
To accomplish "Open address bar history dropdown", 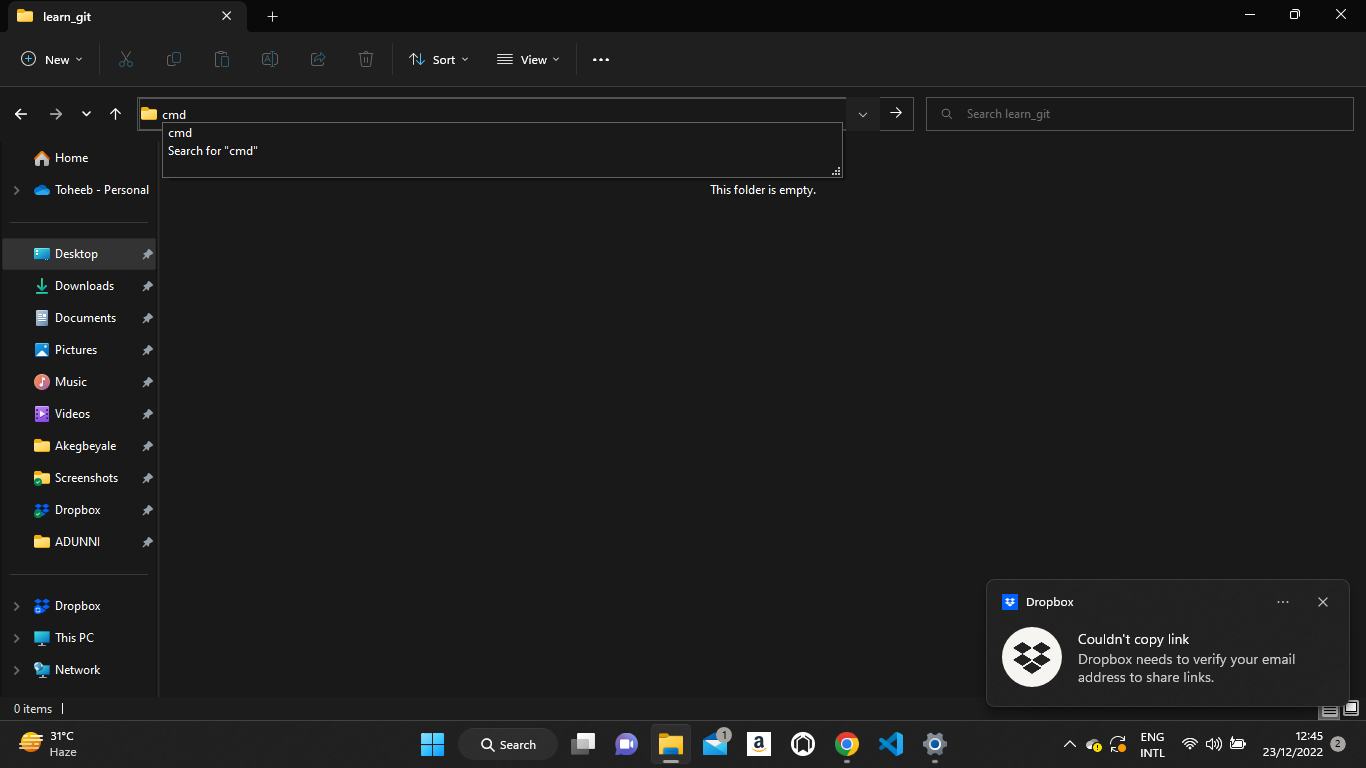I will click(862, 114).
